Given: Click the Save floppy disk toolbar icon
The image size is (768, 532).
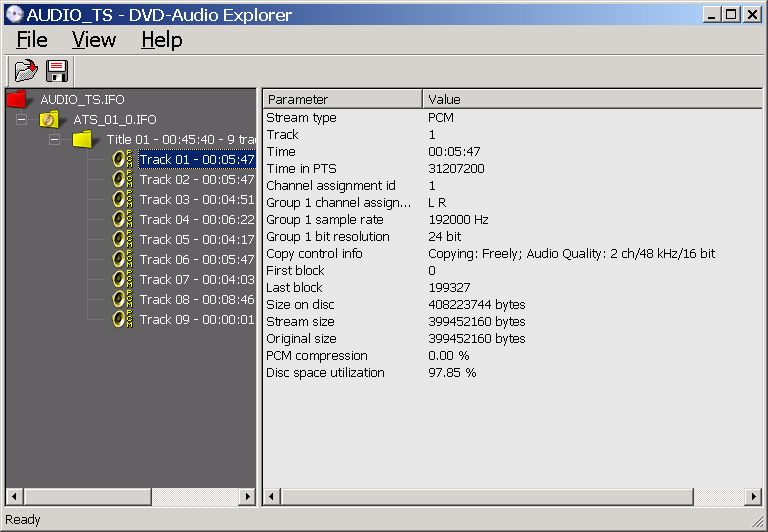Looking at the screenshot, I should click(57, 71).
